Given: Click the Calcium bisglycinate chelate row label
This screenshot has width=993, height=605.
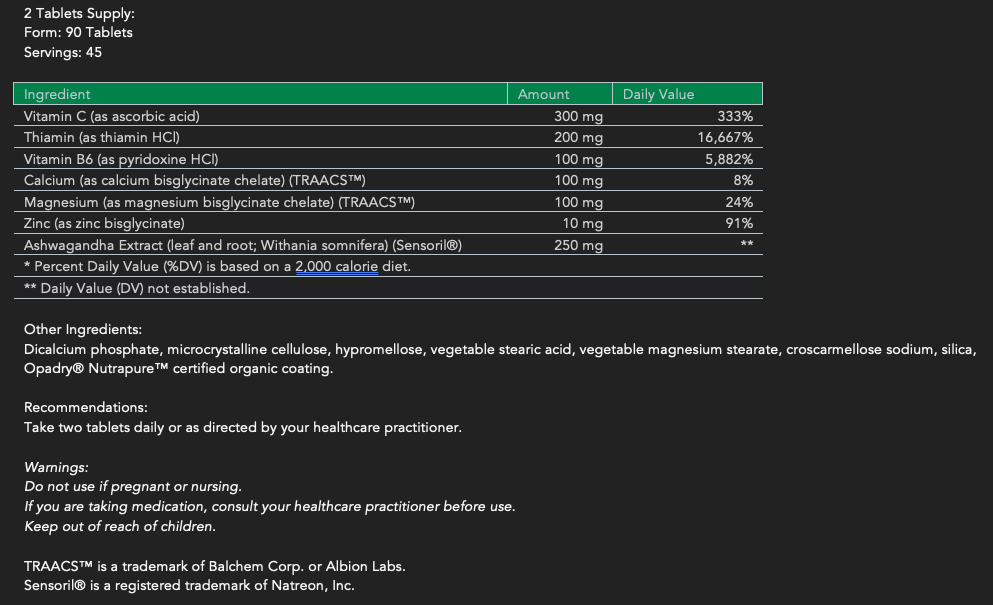Looking at the screenshot, I should [x=195, y=181].
